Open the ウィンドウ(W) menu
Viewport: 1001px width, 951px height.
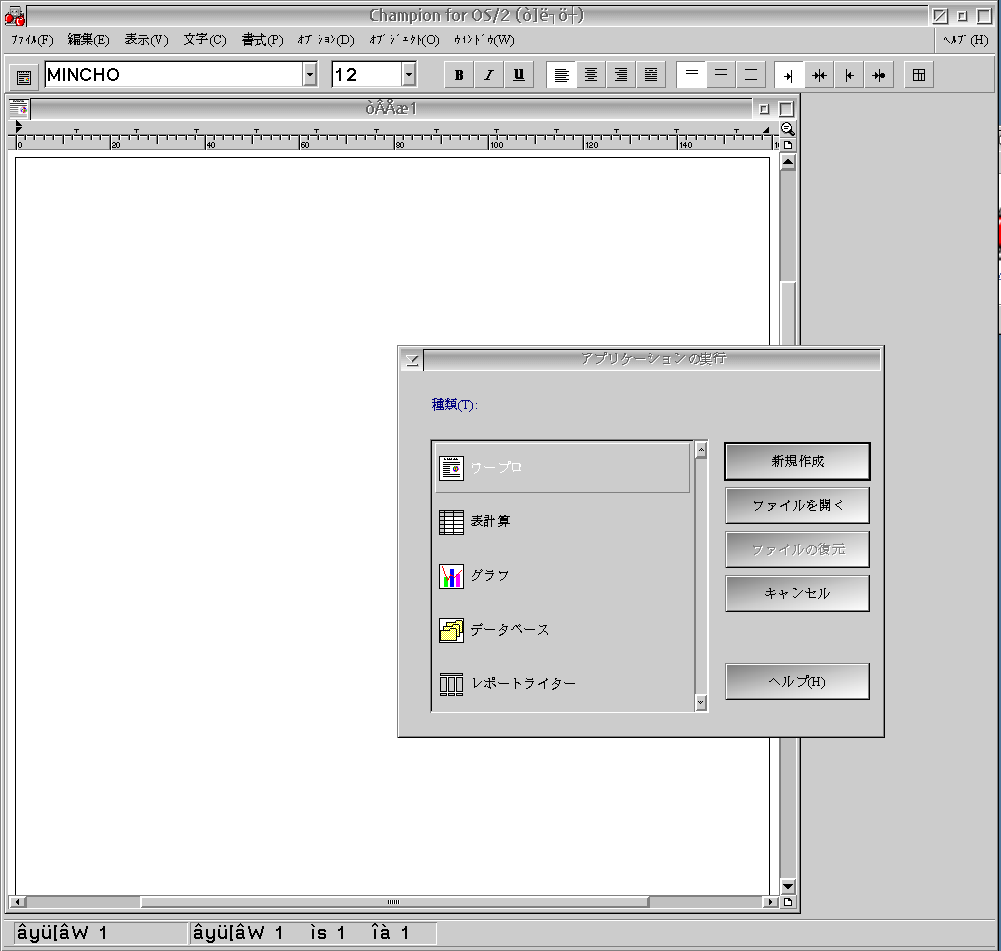[x=484, y=40]
